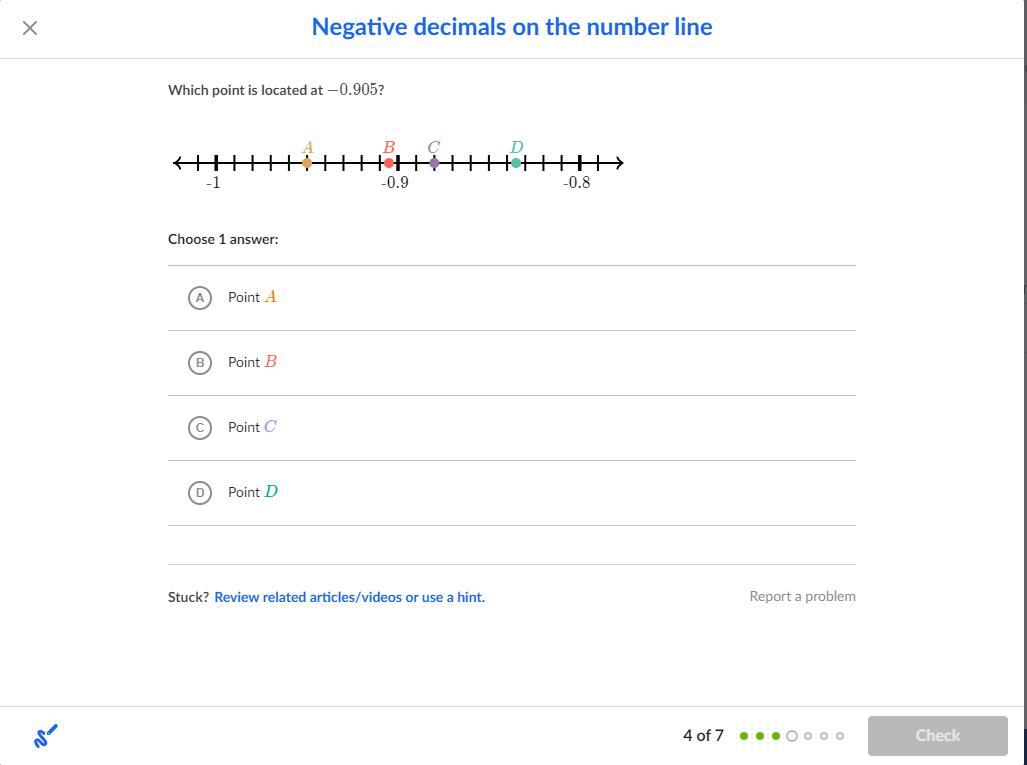
Task: Click purple point C on number line
Action: click(434, 163)
